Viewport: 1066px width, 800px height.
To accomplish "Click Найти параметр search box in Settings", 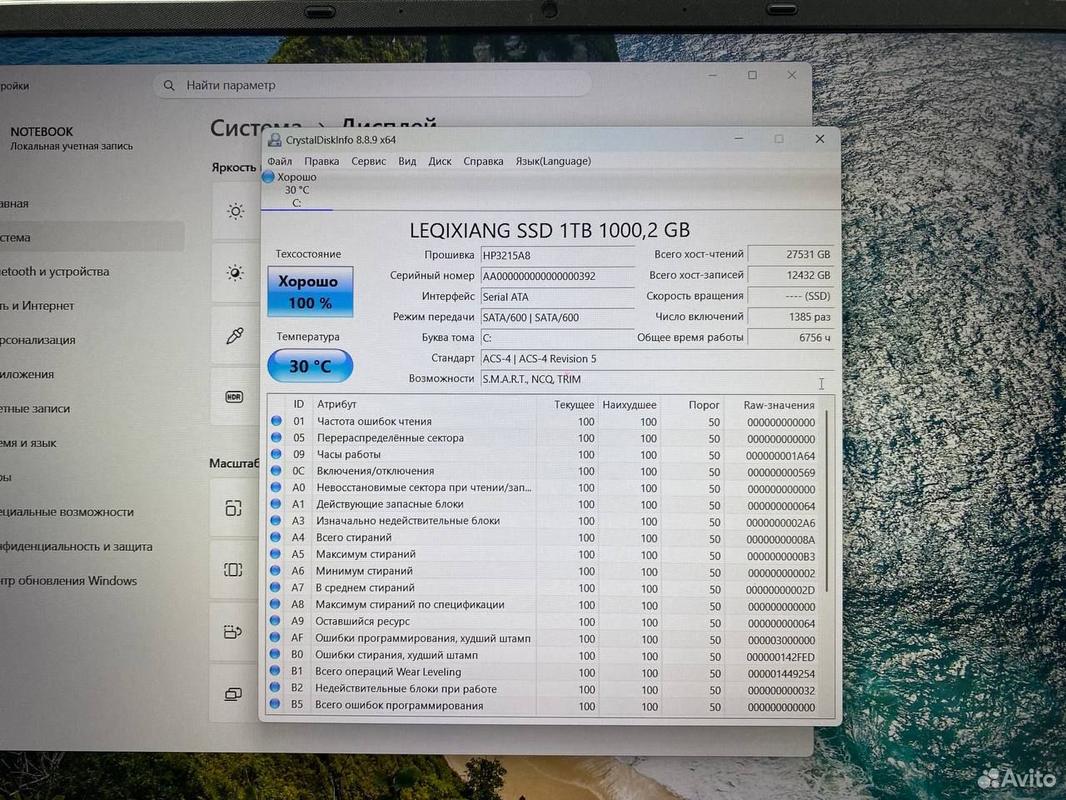I will (x=373, y=85).
